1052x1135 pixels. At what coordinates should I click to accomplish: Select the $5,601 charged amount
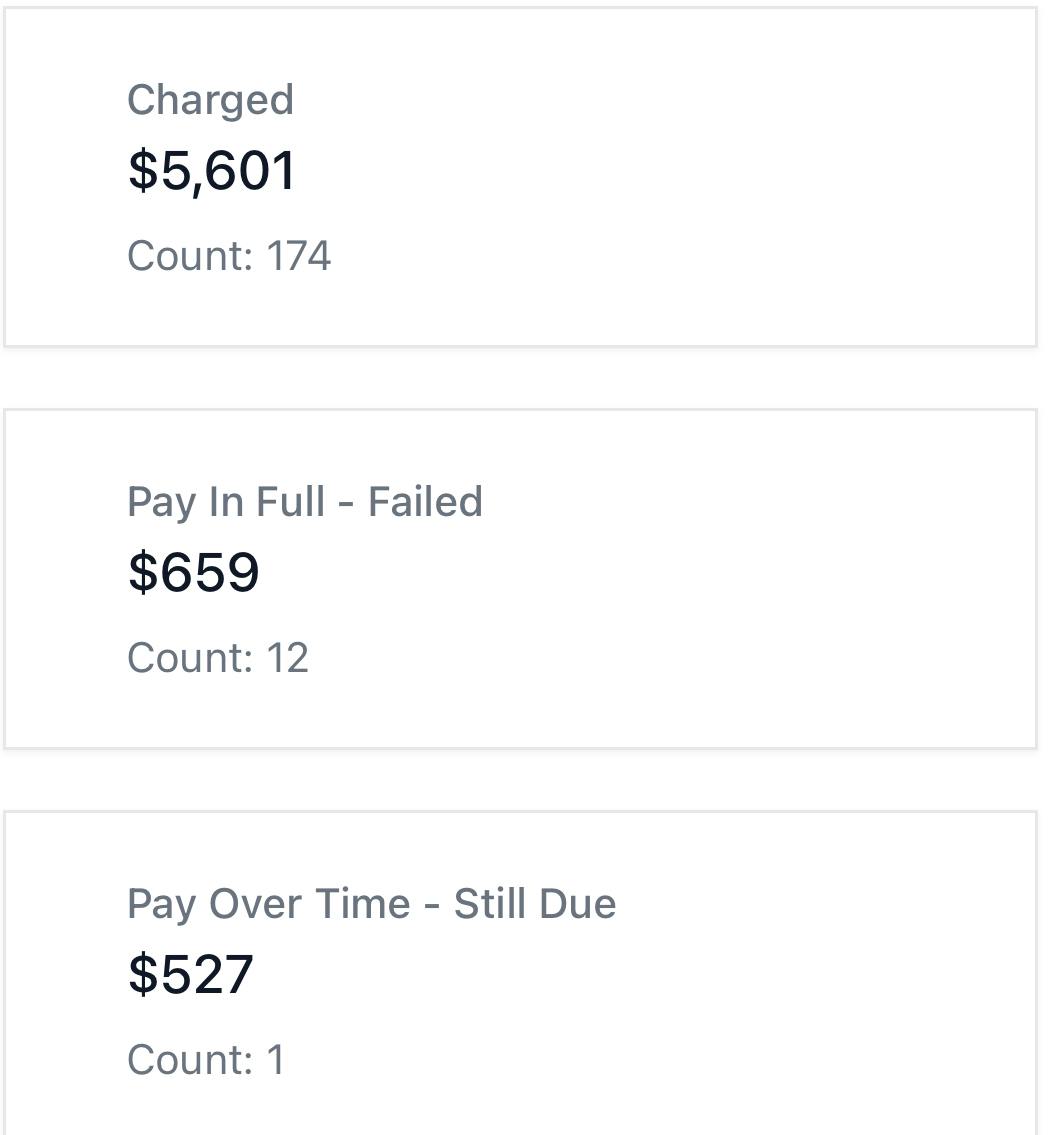tap(212, 170)
